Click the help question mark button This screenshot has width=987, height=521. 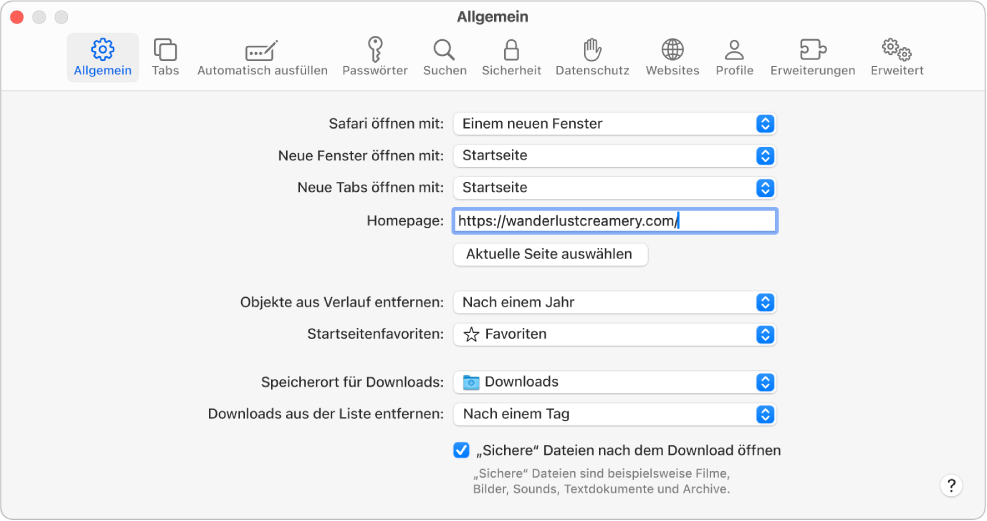pos(951,485)
